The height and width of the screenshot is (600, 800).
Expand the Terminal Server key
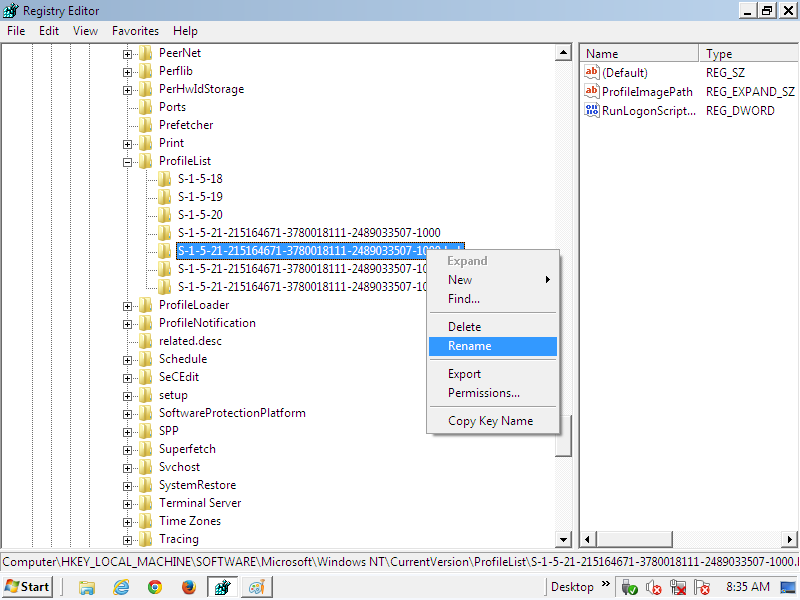coord(128,503)
